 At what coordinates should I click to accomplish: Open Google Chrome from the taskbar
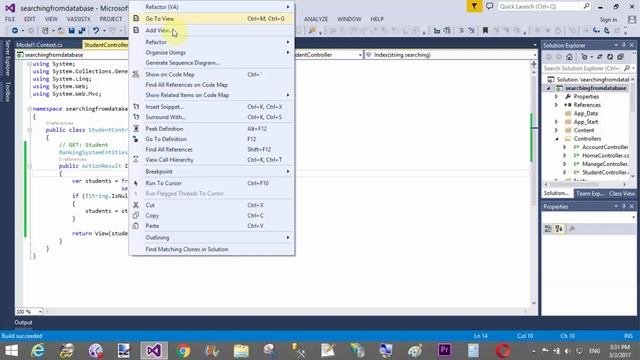183,351
